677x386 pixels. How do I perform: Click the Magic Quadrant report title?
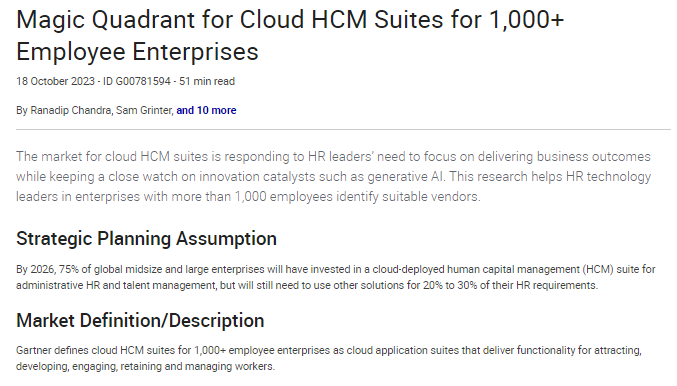click(x=290, y=35)
